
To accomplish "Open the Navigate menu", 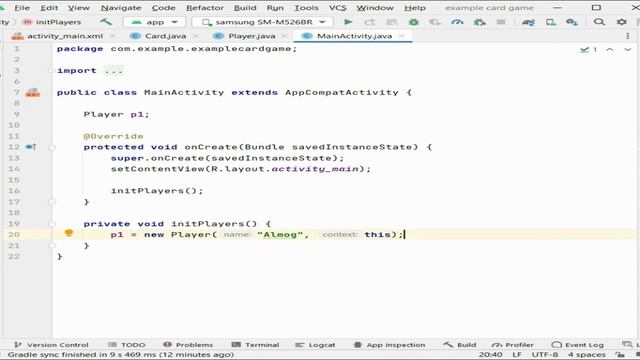I will pyautogui.click(x=121, y=8).
